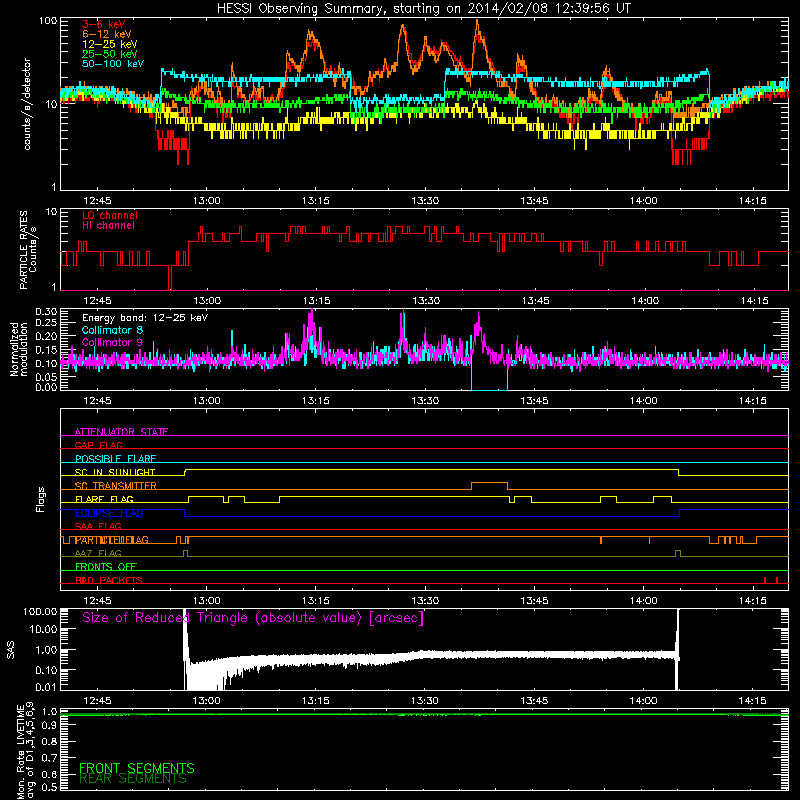The height and width of the screenshot is (800, 800).
Task: Click the PARTICLE FLAG label
Action: click(112, 540)
